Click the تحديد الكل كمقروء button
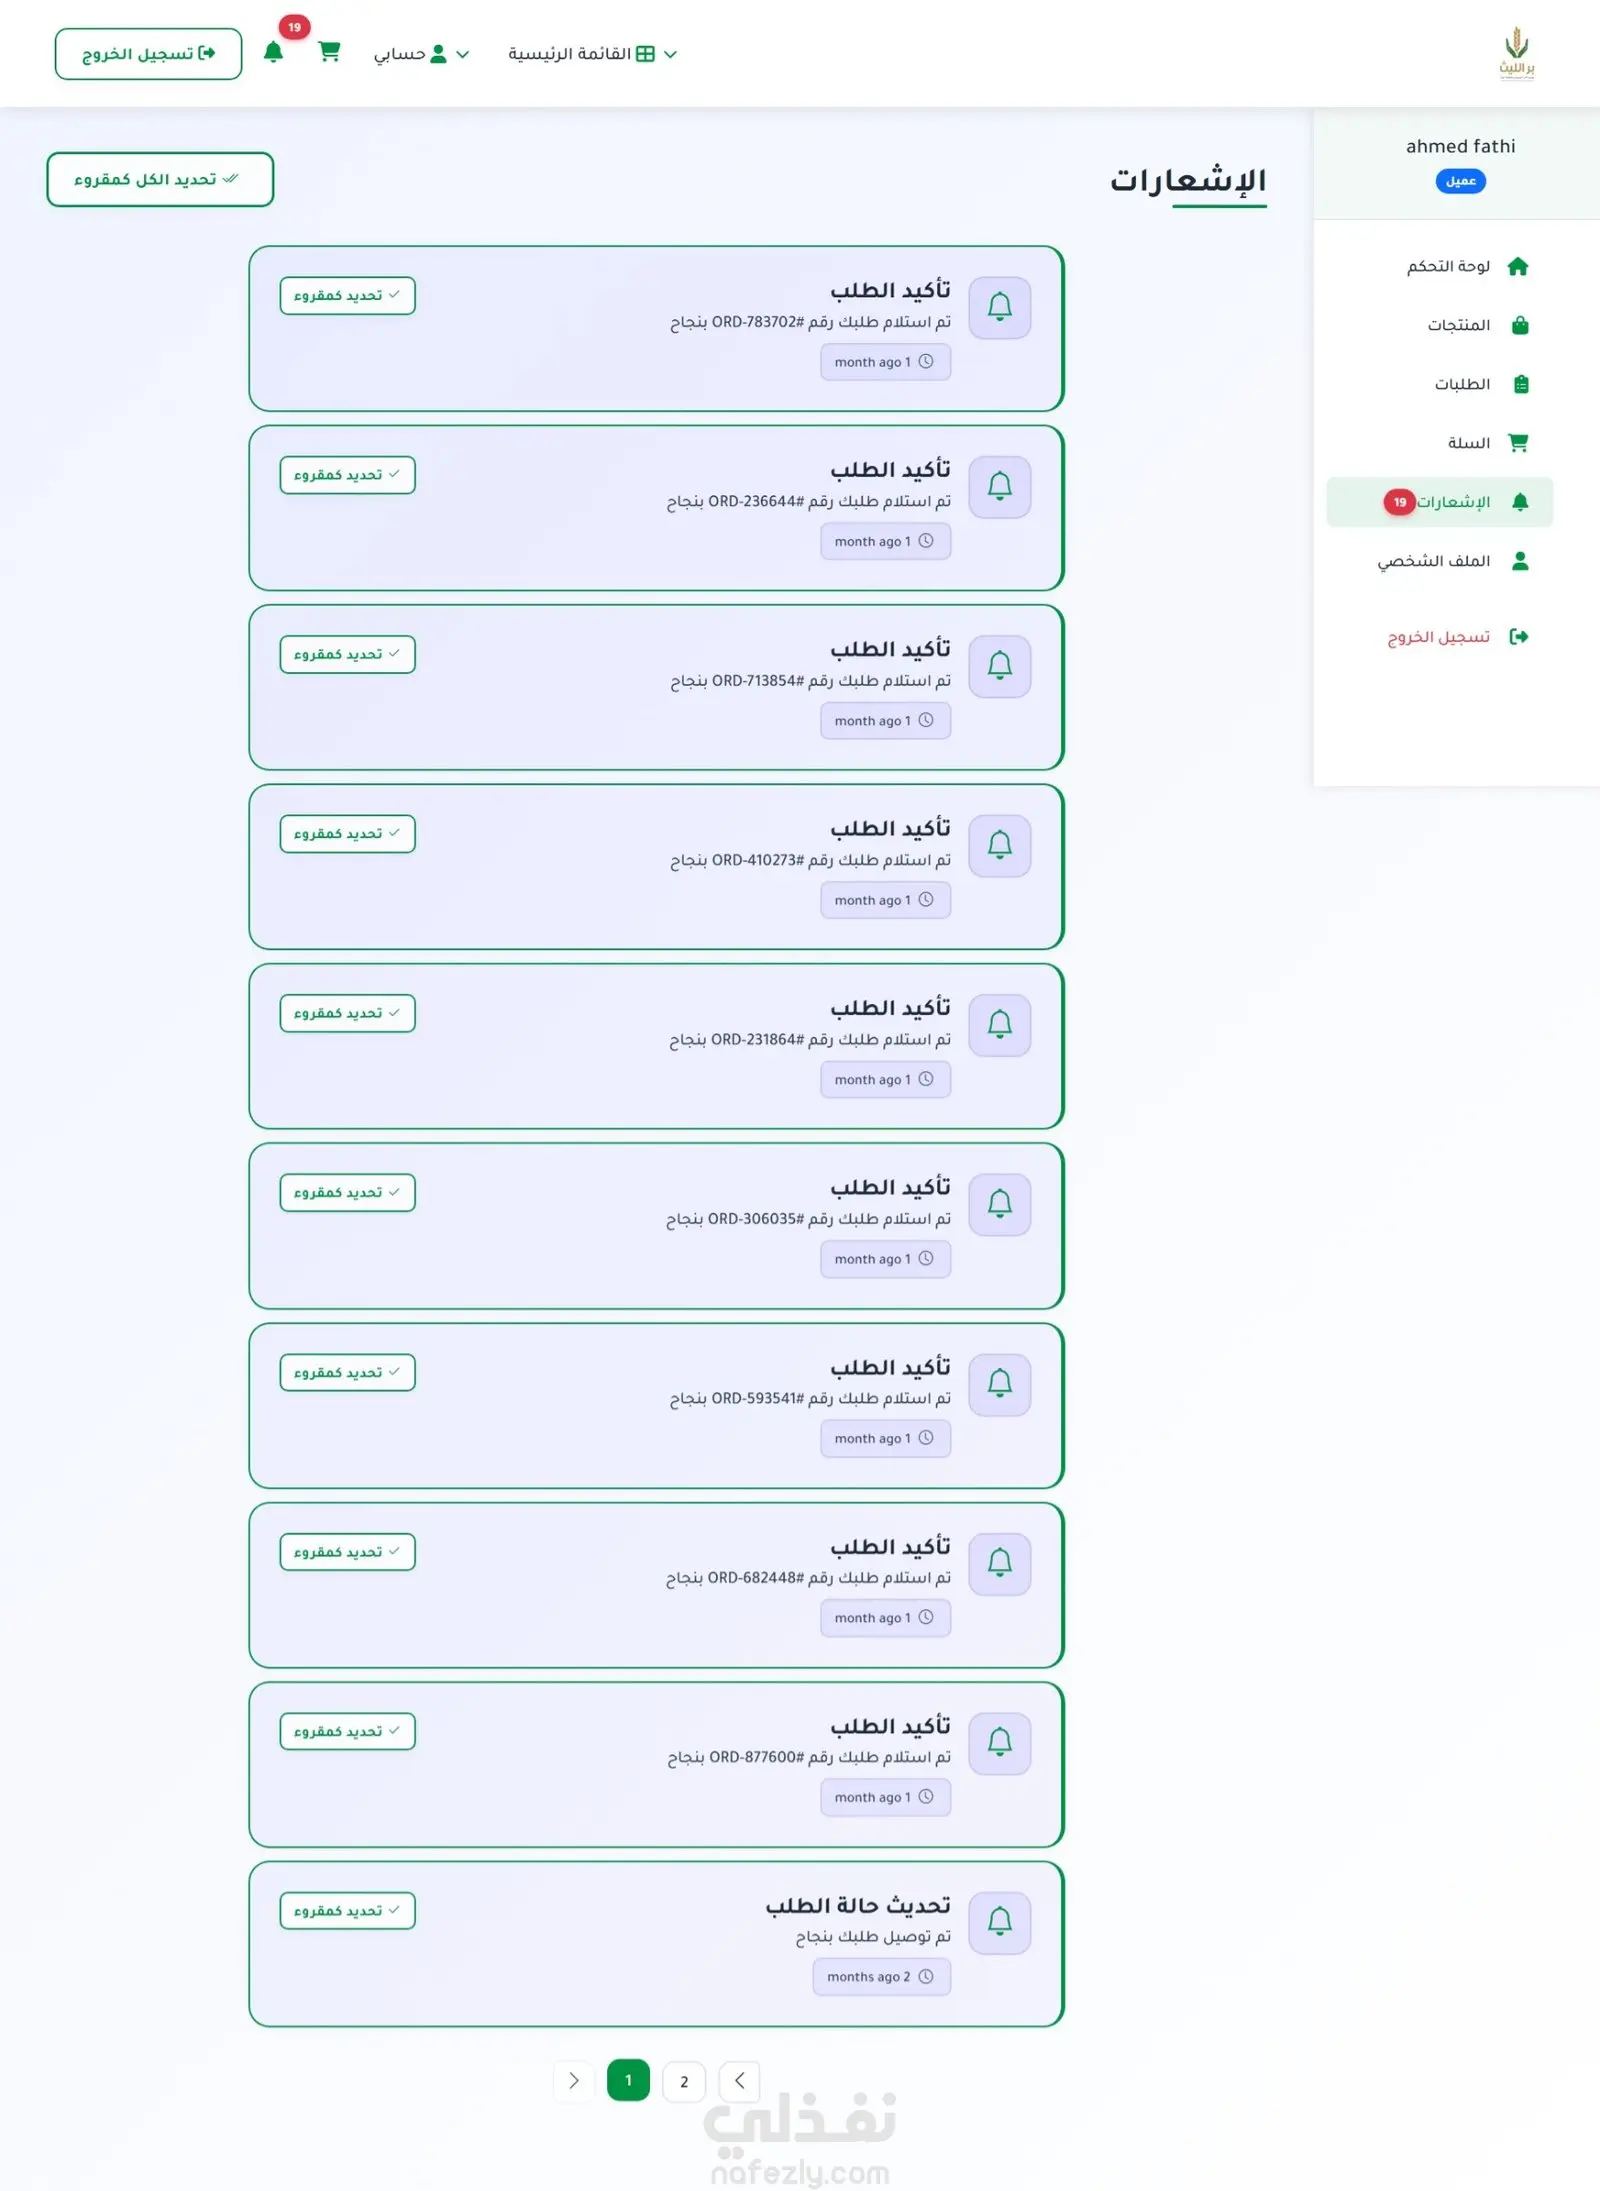This screenshot has height=2191, width=1600. click(x=160, y=180)
